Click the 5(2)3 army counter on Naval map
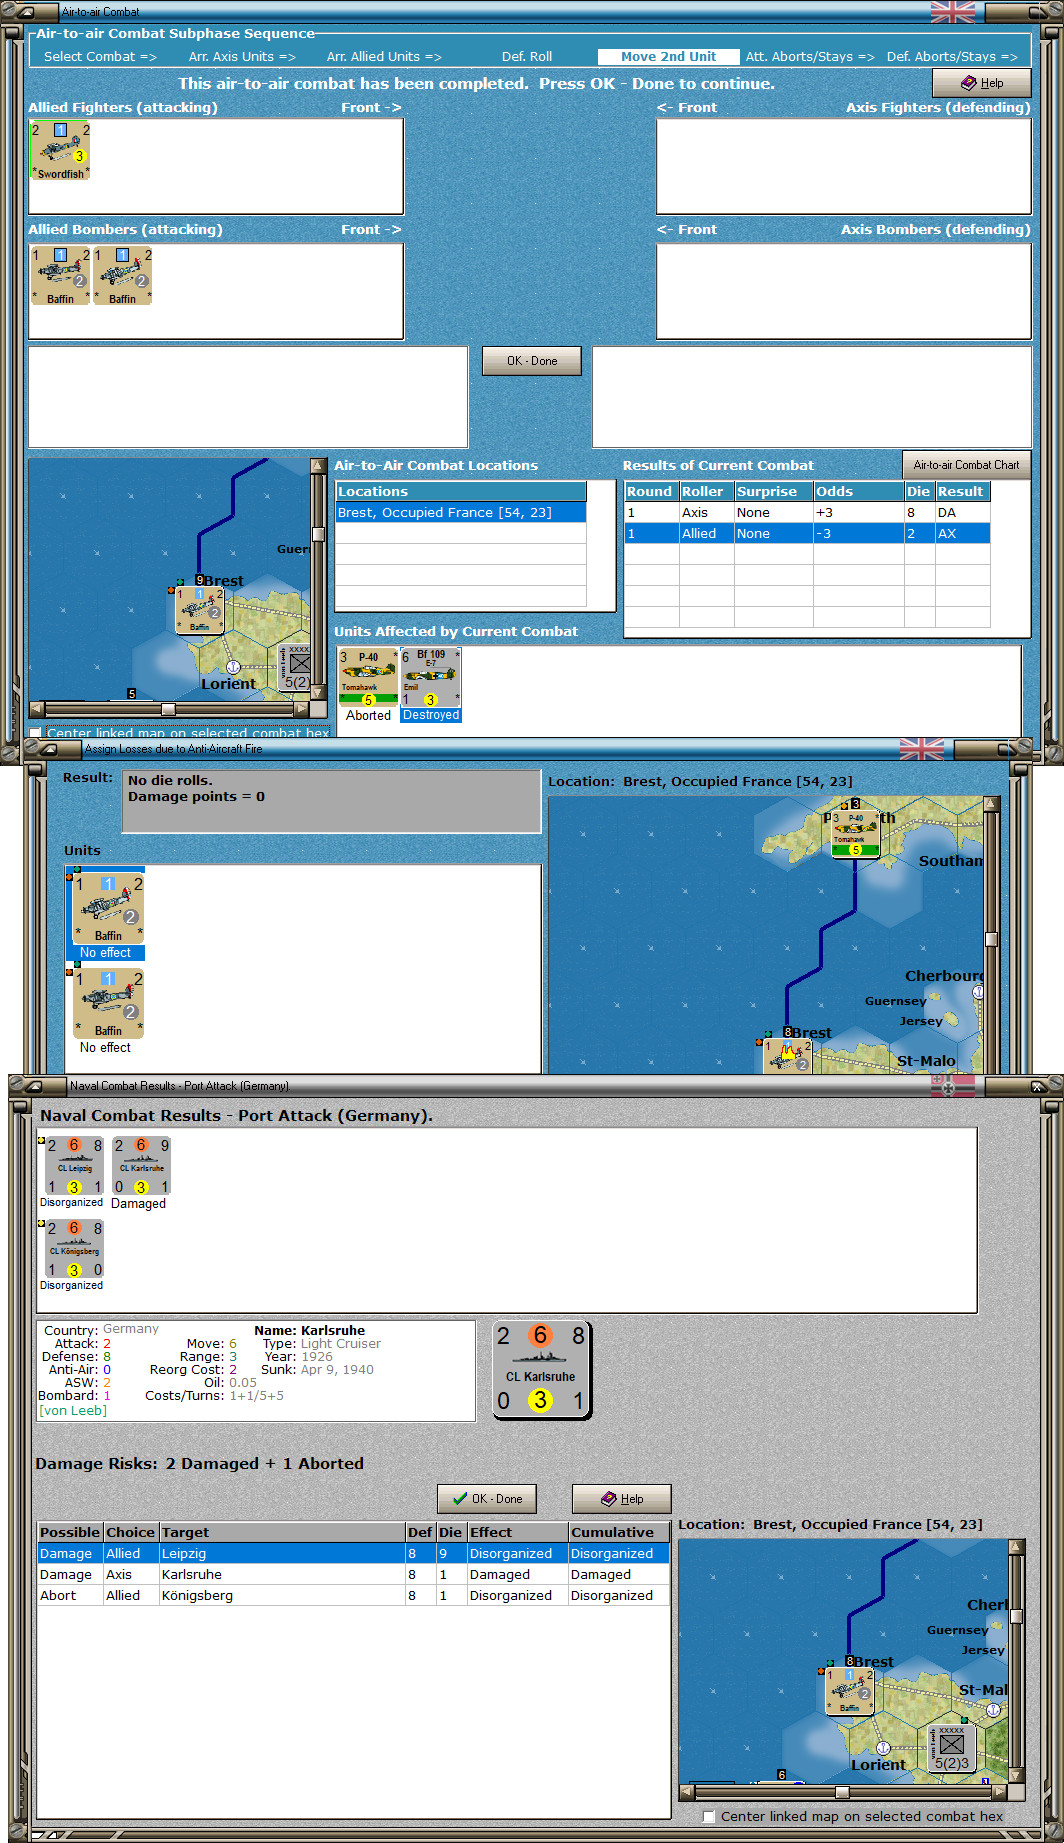1064x1843 pixels. pos(952,1748)
